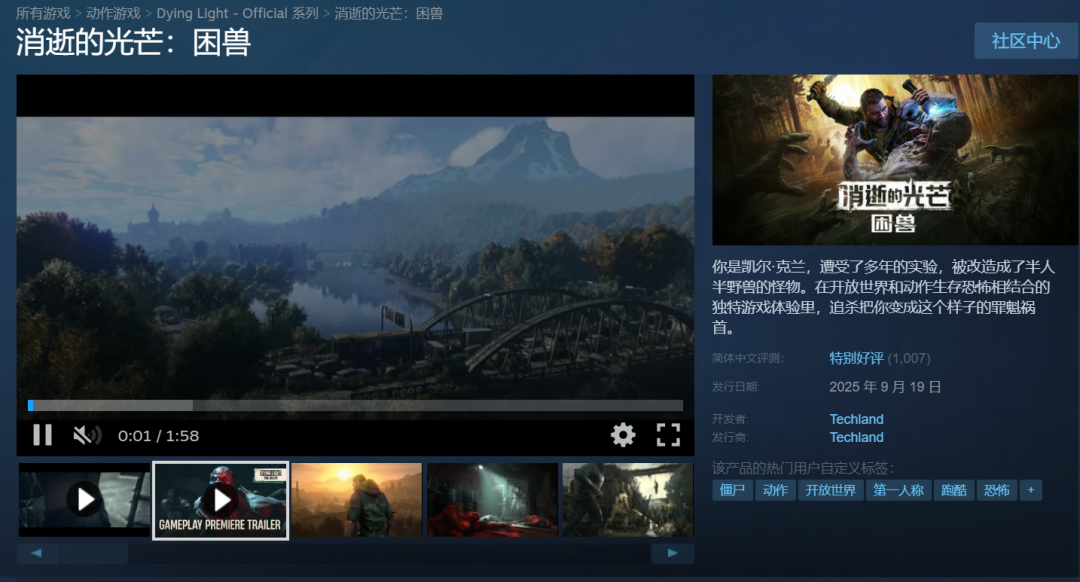
Task: Open developer Techland link
Action: pos(856,419)
